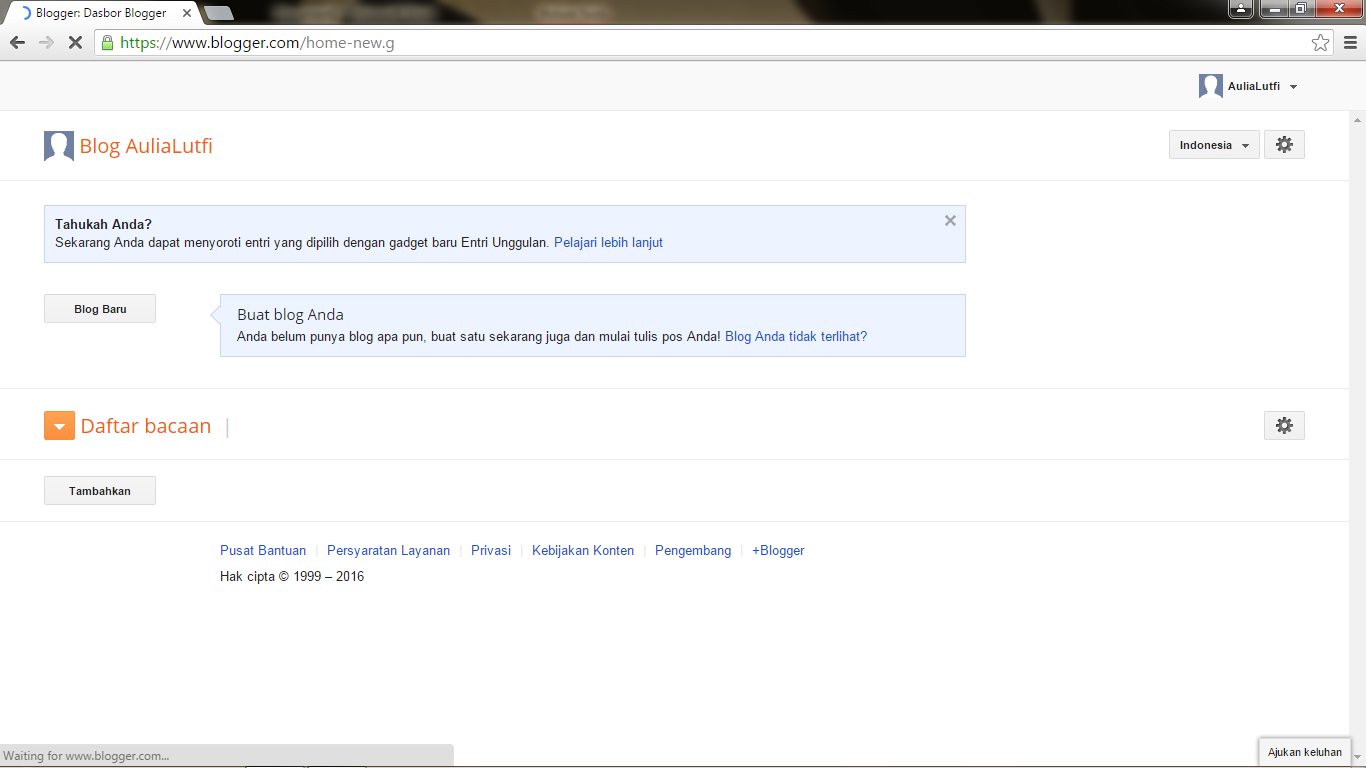Viewport: 1366px width, 768px height.
Task: Open the Pengembang footer link
Action: (693, 550)
